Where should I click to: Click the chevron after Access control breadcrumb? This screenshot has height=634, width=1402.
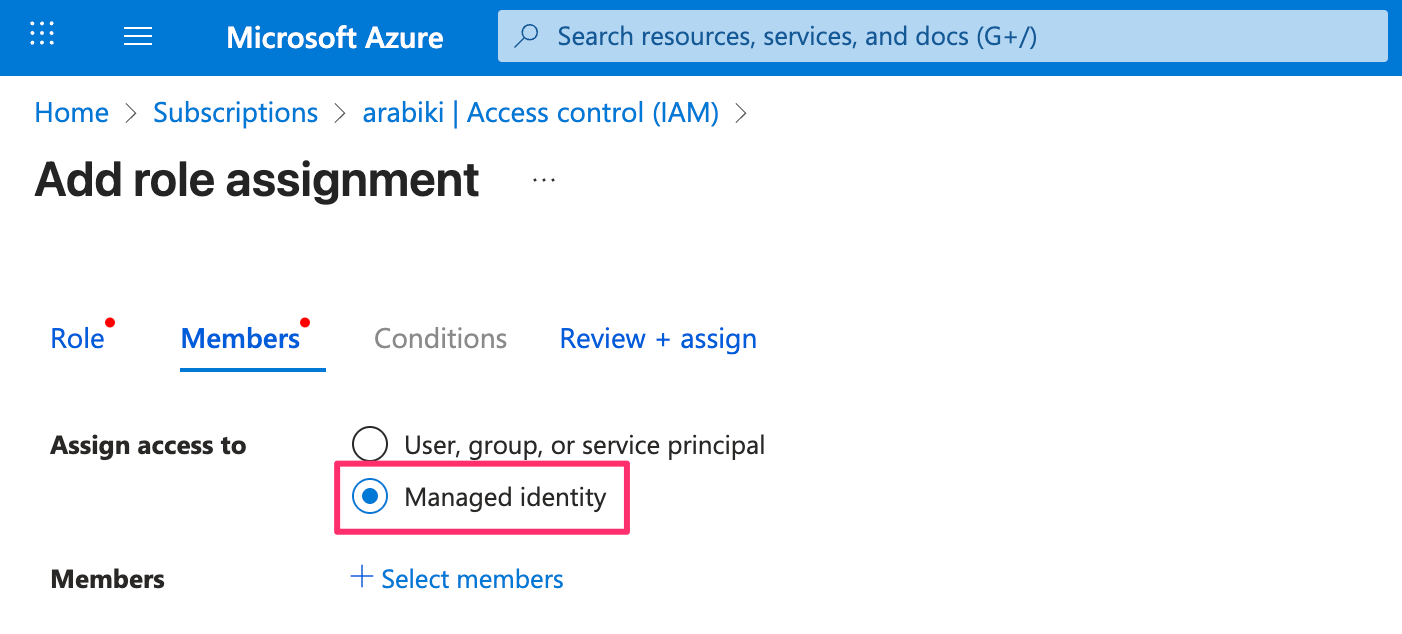pos(741,114)
